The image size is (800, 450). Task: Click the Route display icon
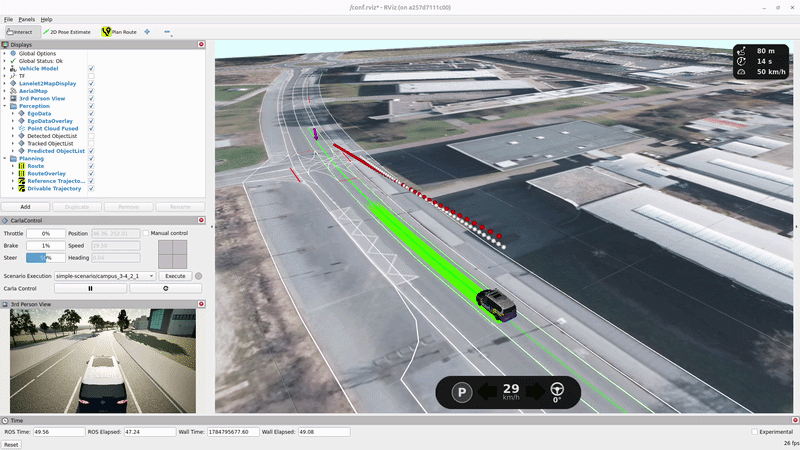tap(21, 166)
